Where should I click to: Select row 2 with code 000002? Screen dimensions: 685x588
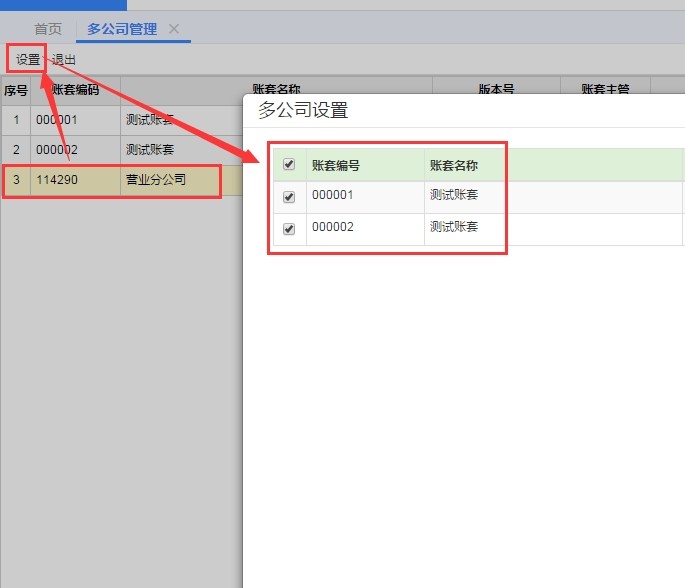(122, 150)
